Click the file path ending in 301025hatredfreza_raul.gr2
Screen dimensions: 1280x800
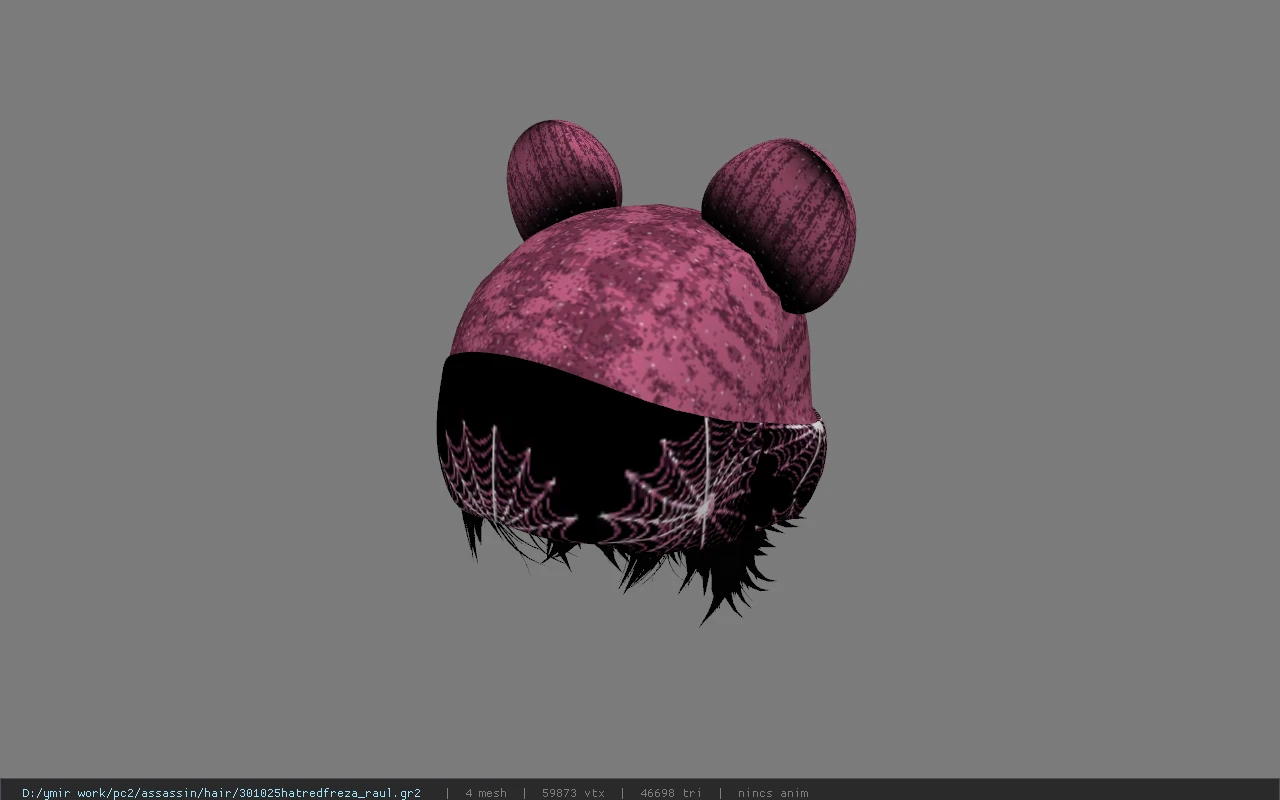[x=221, y=793]
